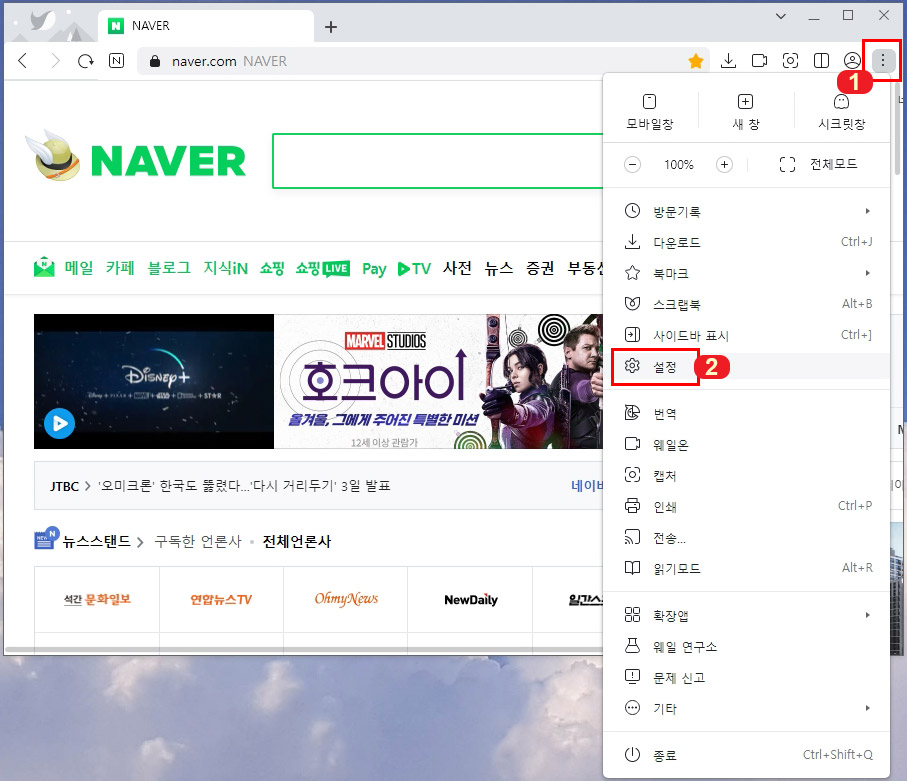Click the capture toolbar icon
The width and height of the screenshot is (907, 781).
[789, 60]
